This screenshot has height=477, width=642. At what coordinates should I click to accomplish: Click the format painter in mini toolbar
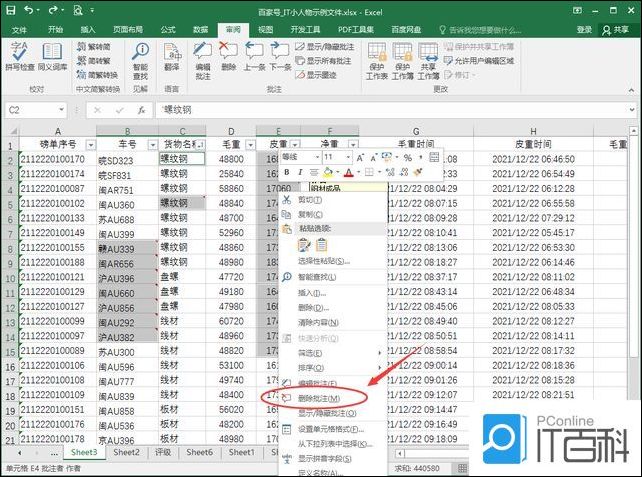pos(418,172)
